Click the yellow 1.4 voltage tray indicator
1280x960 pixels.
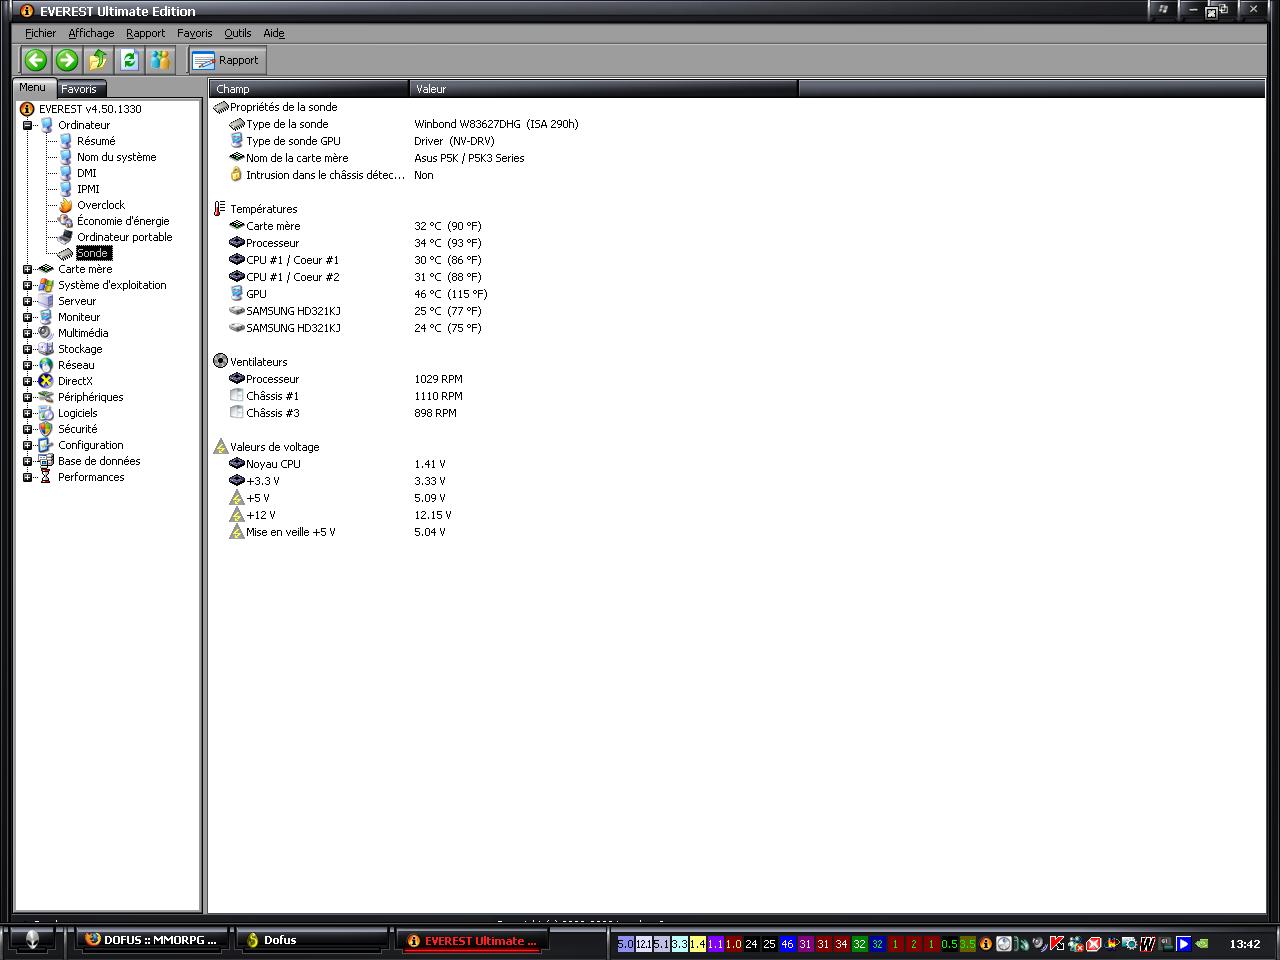[697, 944]
